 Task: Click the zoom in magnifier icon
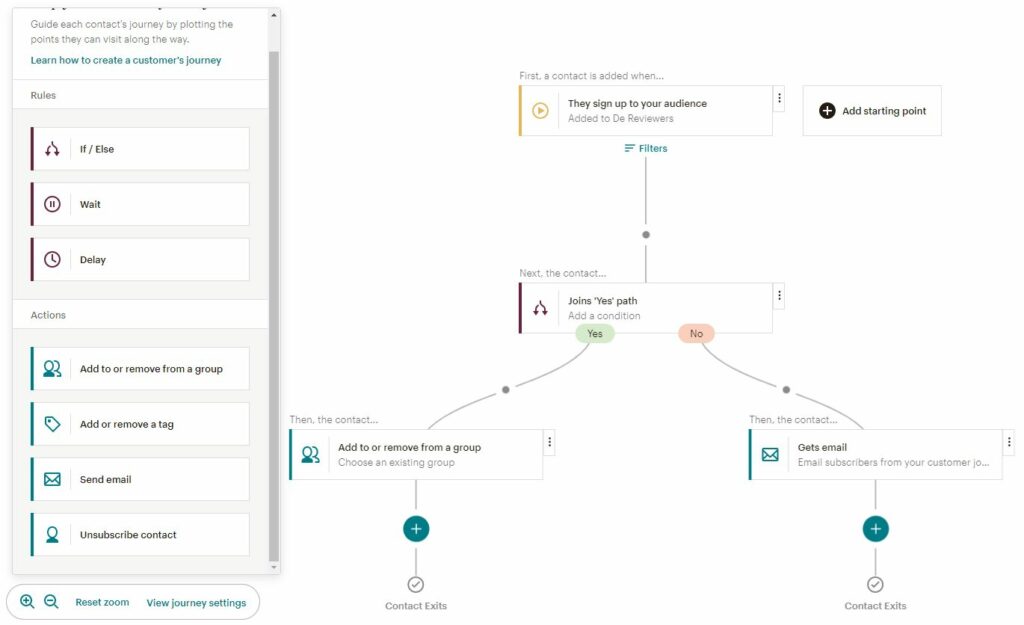coord(27,602)
